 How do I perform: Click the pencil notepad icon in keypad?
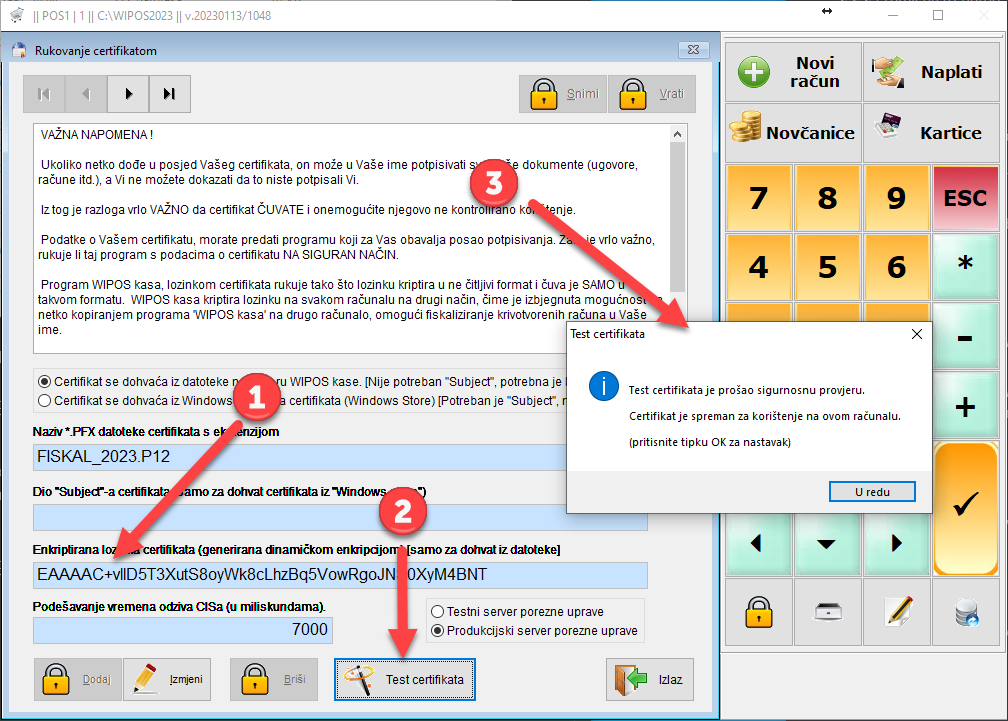point(896,613)
